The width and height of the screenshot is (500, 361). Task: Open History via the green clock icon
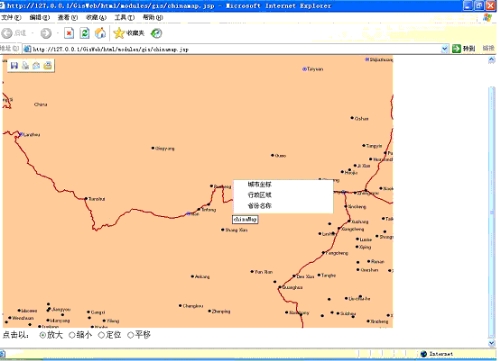coord(156,33)
